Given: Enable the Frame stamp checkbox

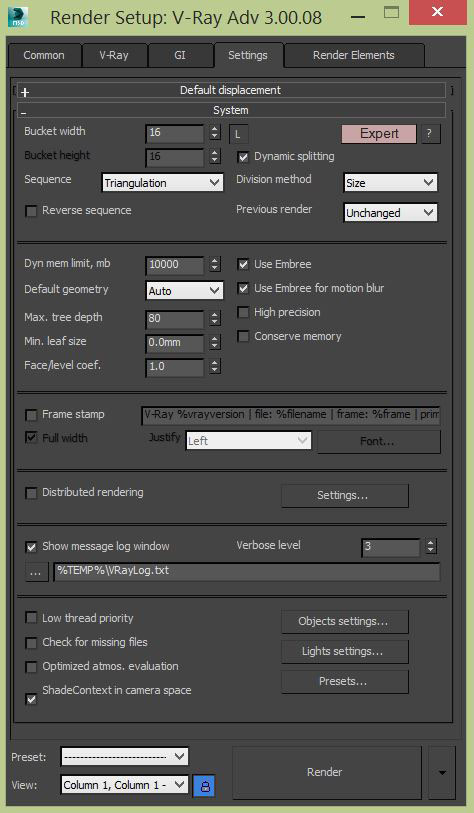Looking at the screenshot, I should point(31,415).
